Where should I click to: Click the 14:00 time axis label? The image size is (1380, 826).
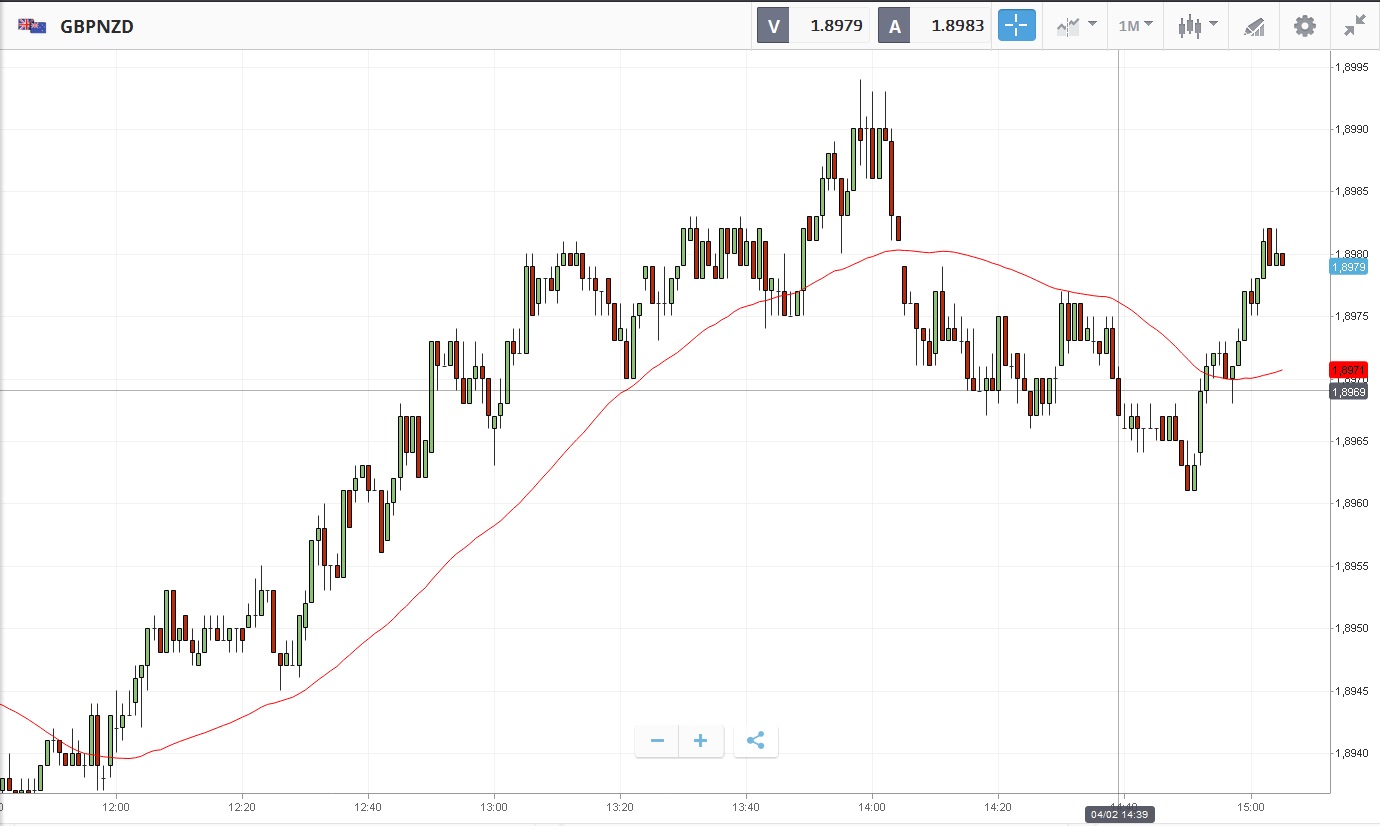click(x=872, y=805)
